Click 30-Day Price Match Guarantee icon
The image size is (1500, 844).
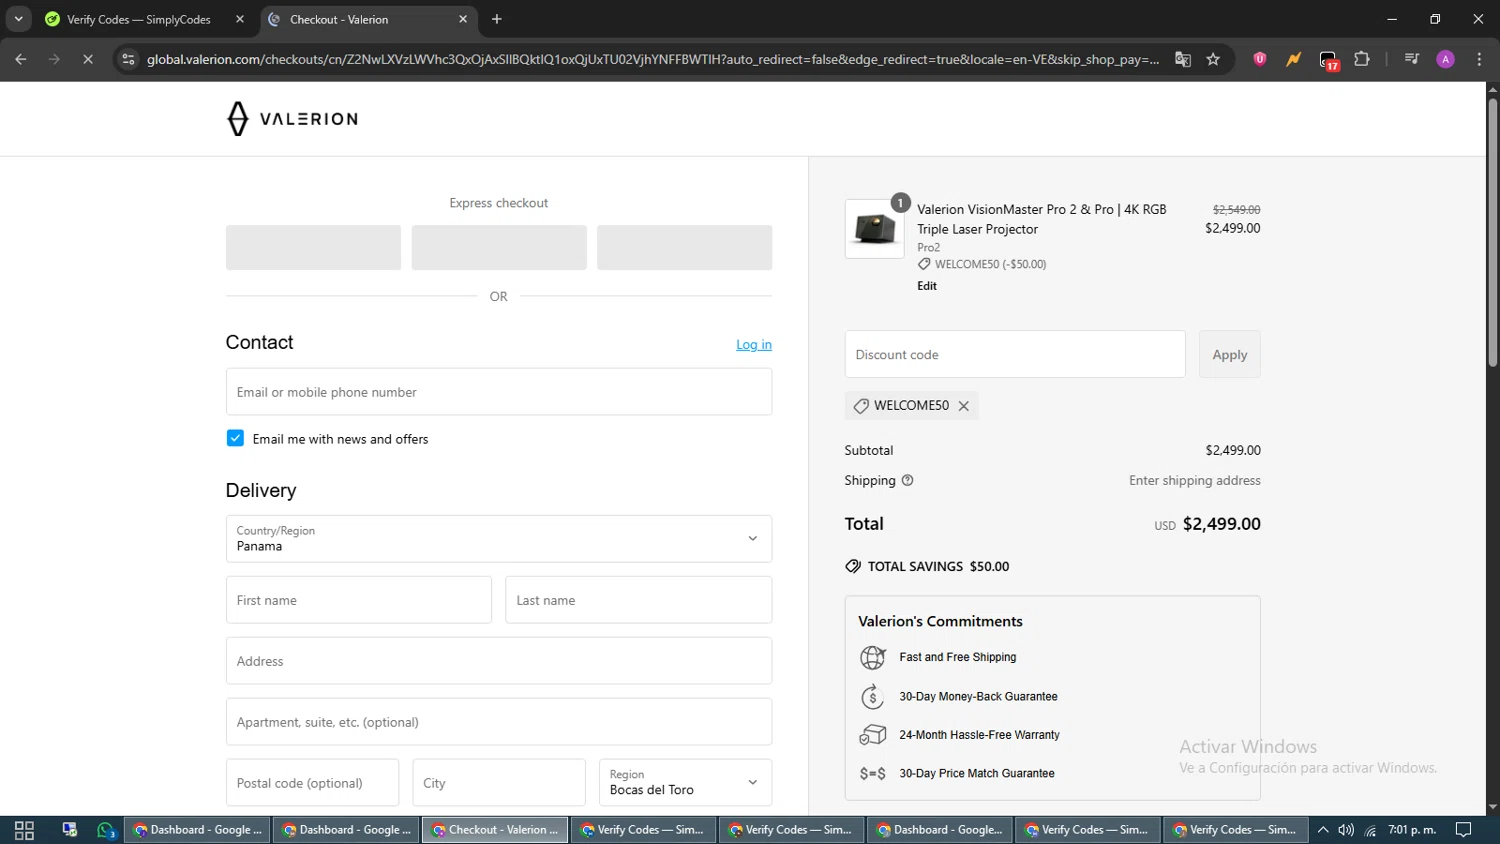pyautogui.click(x=872, y=774)
